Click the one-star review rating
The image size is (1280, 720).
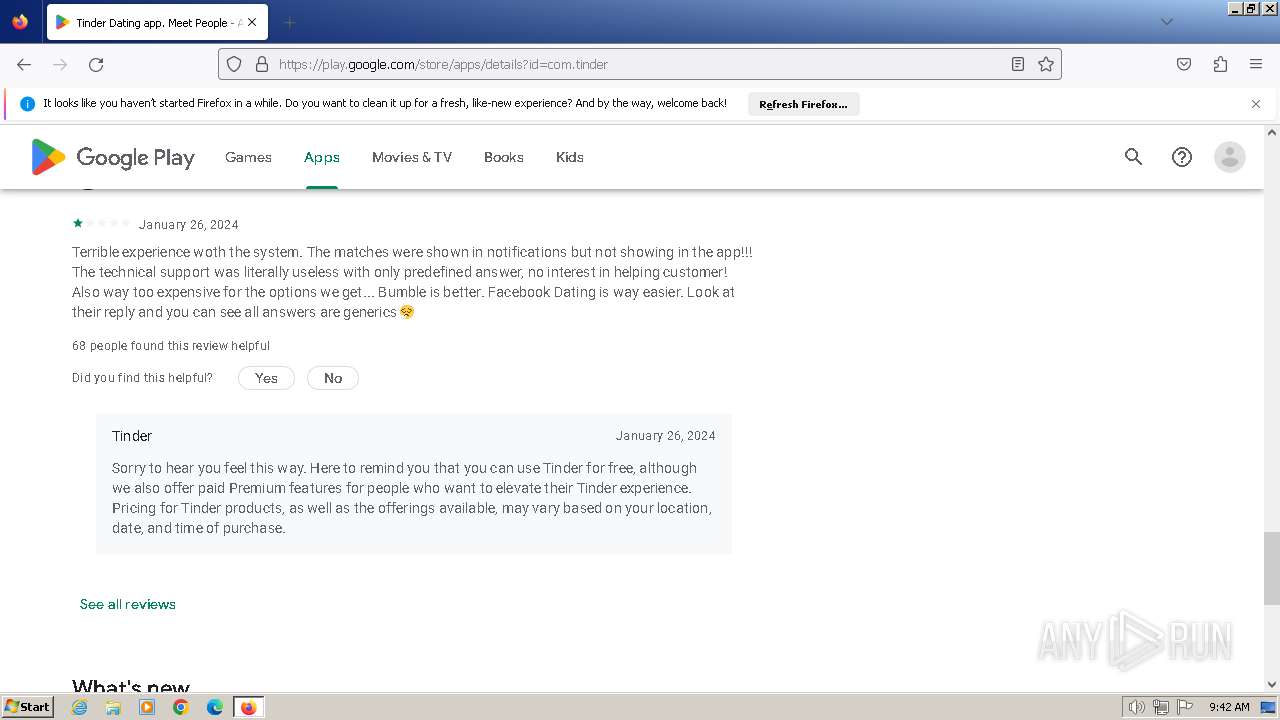(x=101, y=223)
